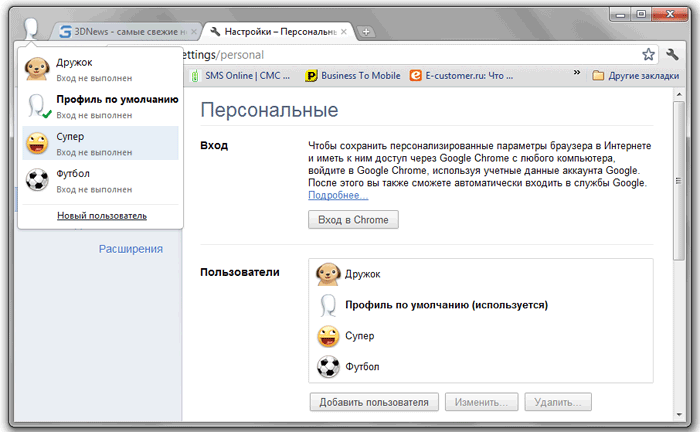This screenshot has width=700, height=432.
Task: Switch to Настройки – Персональные tab
Action: (280, 32)
